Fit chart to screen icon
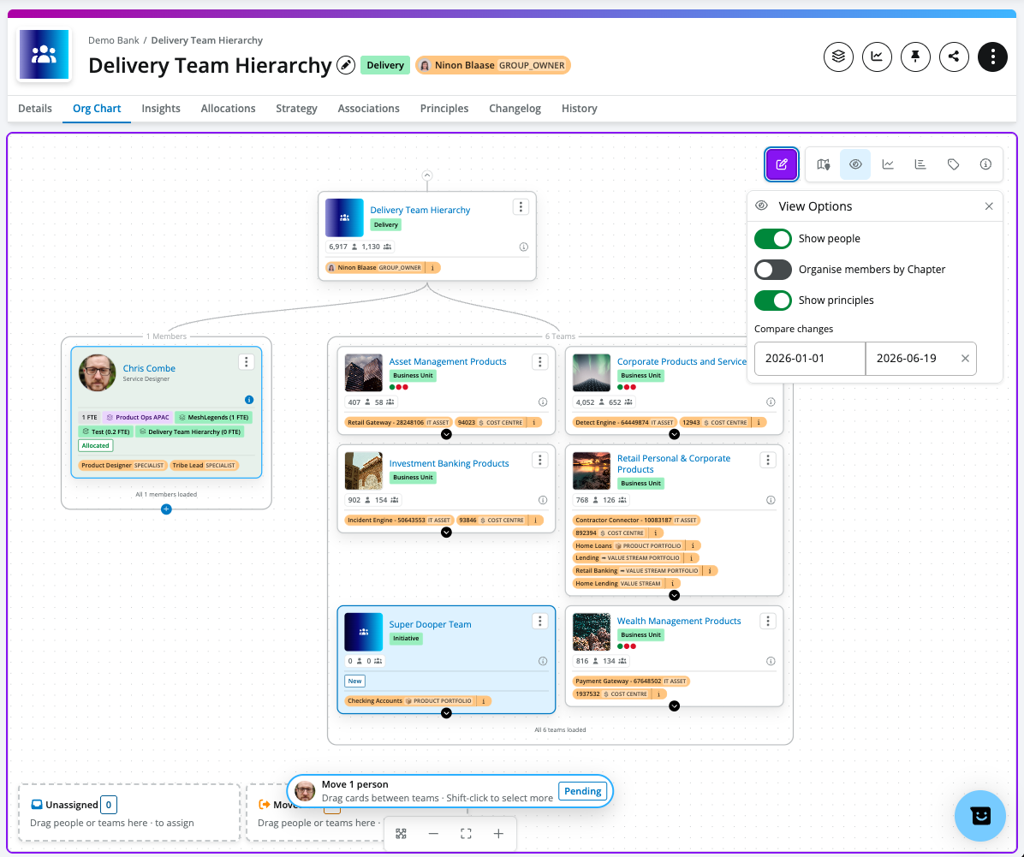 pyautogui.click(x=466, y=833)
